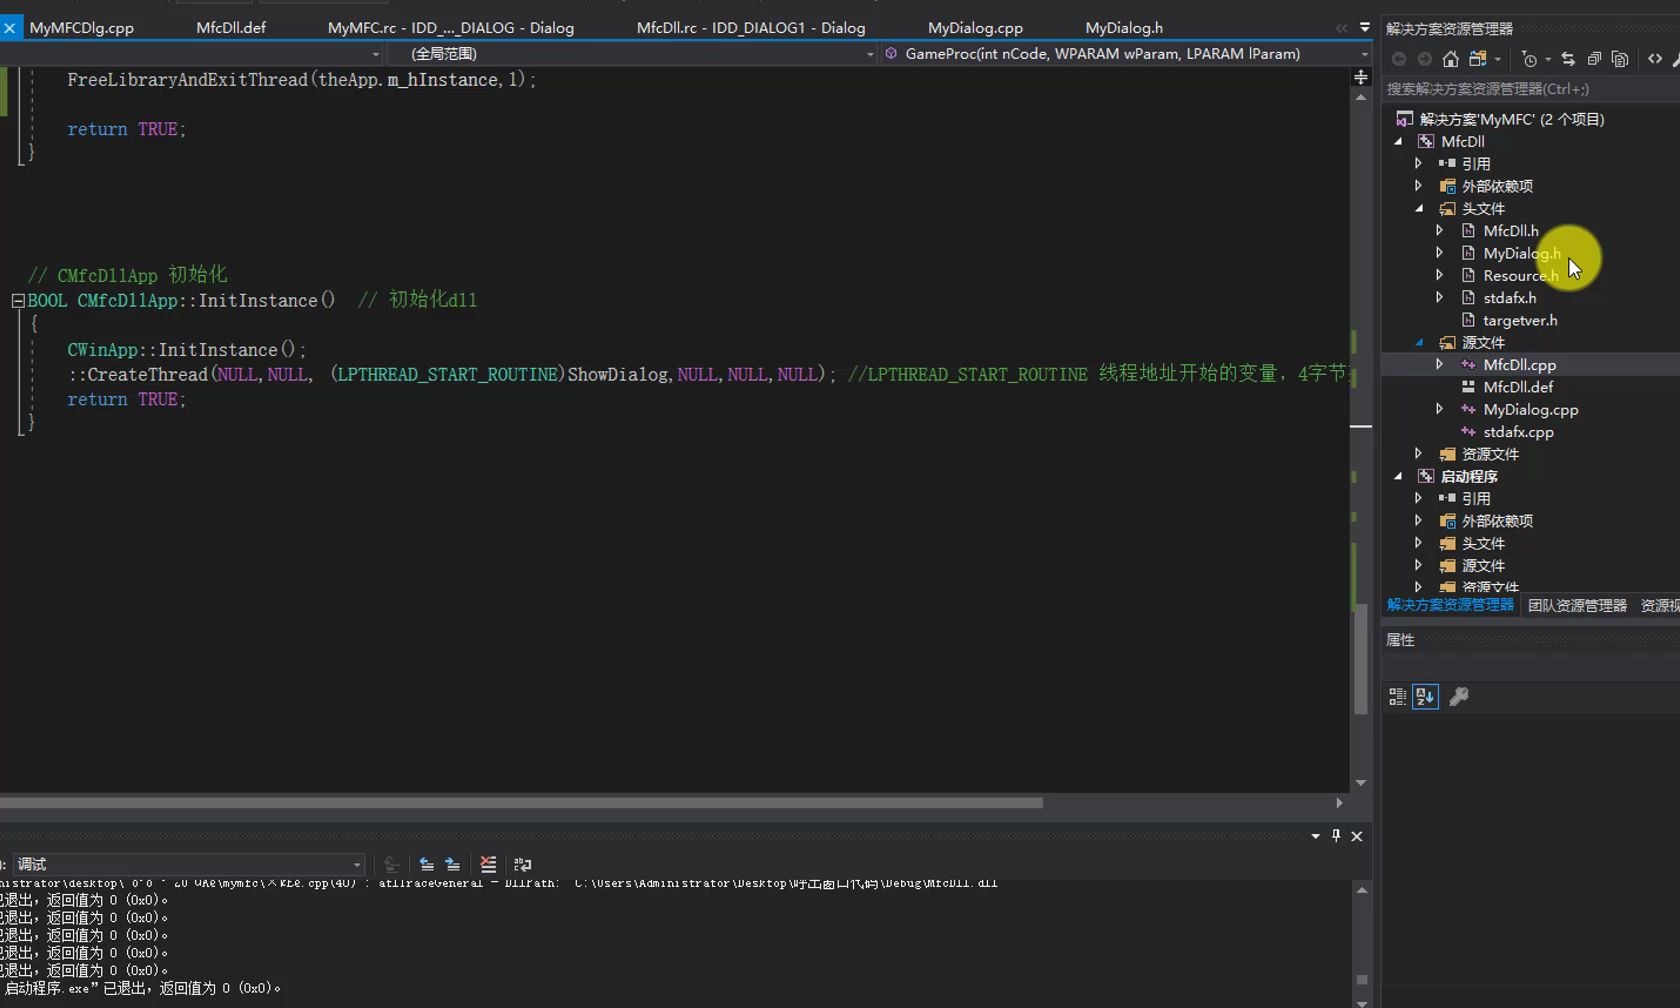
Task: Expand MyDialog.cpp file node
Action: click(x=1439, y=409)
